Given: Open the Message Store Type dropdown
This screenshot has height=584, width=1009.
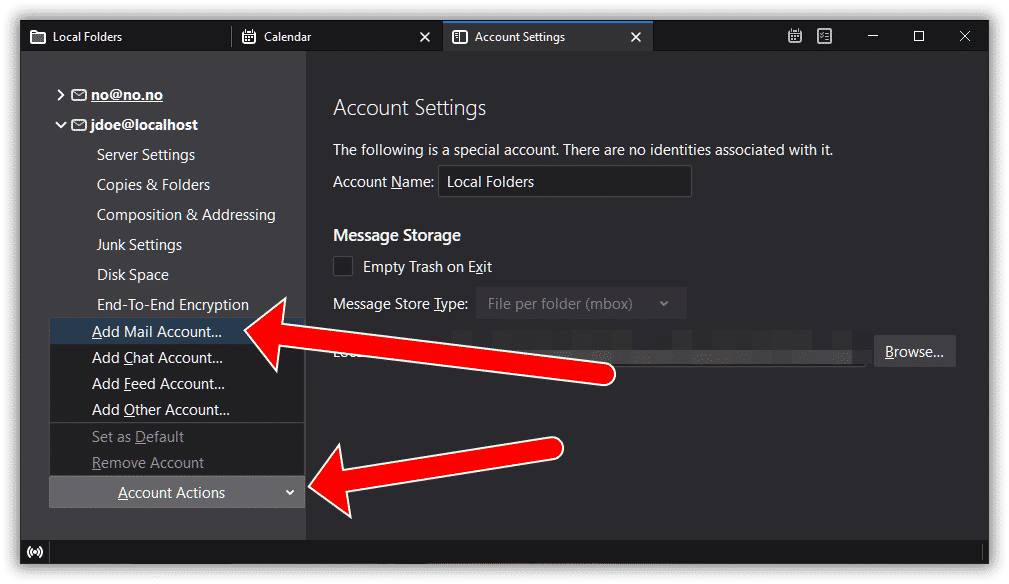Looking at the screenshot, I should 581,304.
